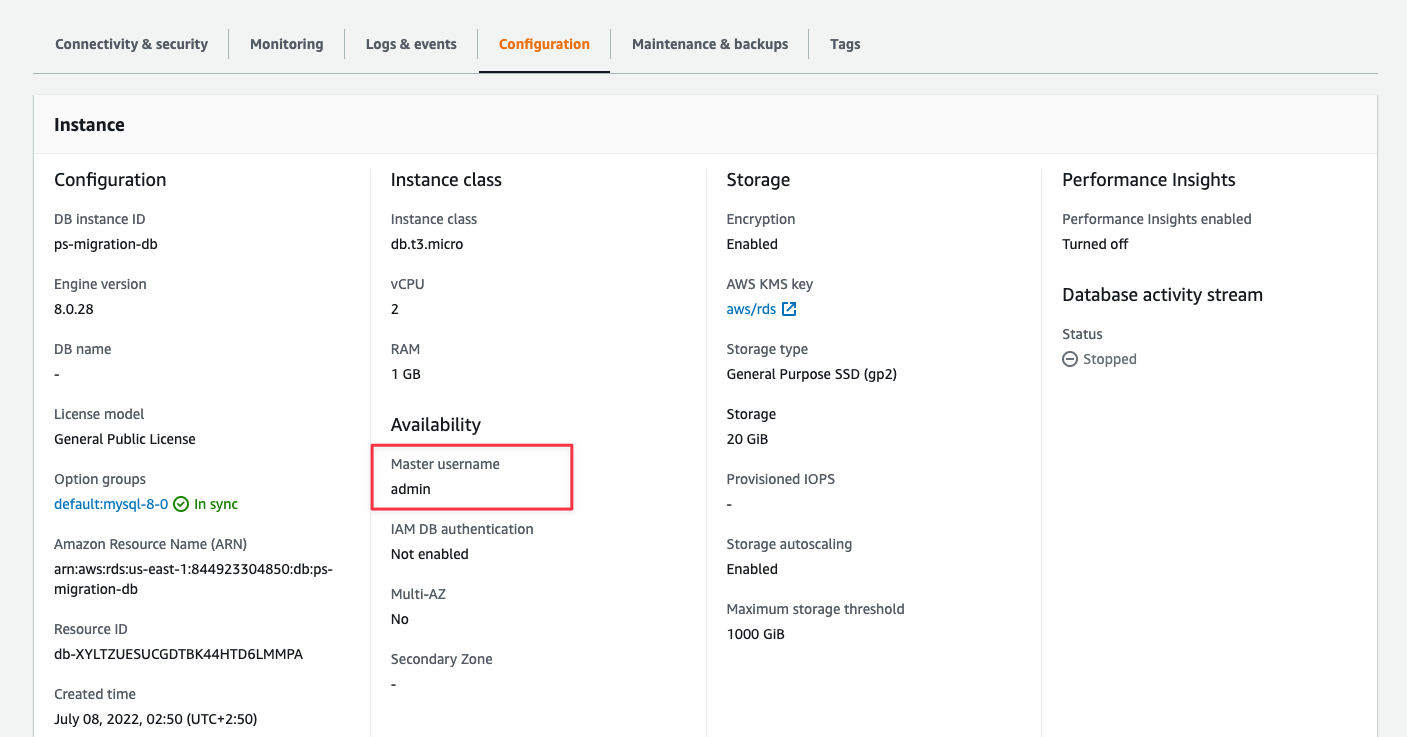Select maximum storage threshold 1000 GiB

pos(756,634)
